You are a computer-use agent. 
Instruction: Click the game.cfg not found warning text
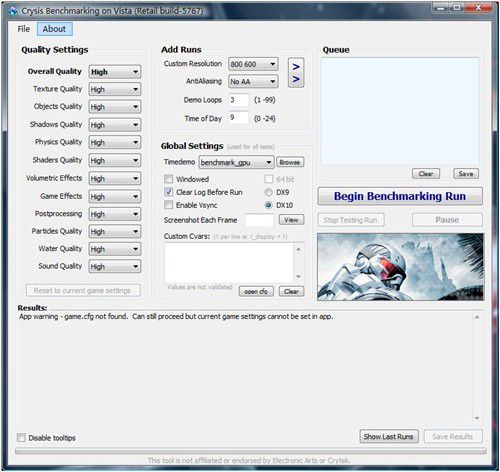click(176, 316)
